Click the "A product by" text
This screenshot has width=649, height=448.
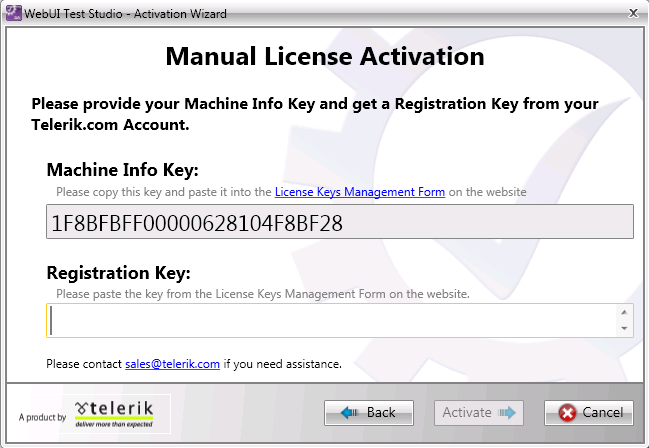click(x=42, y=417)
